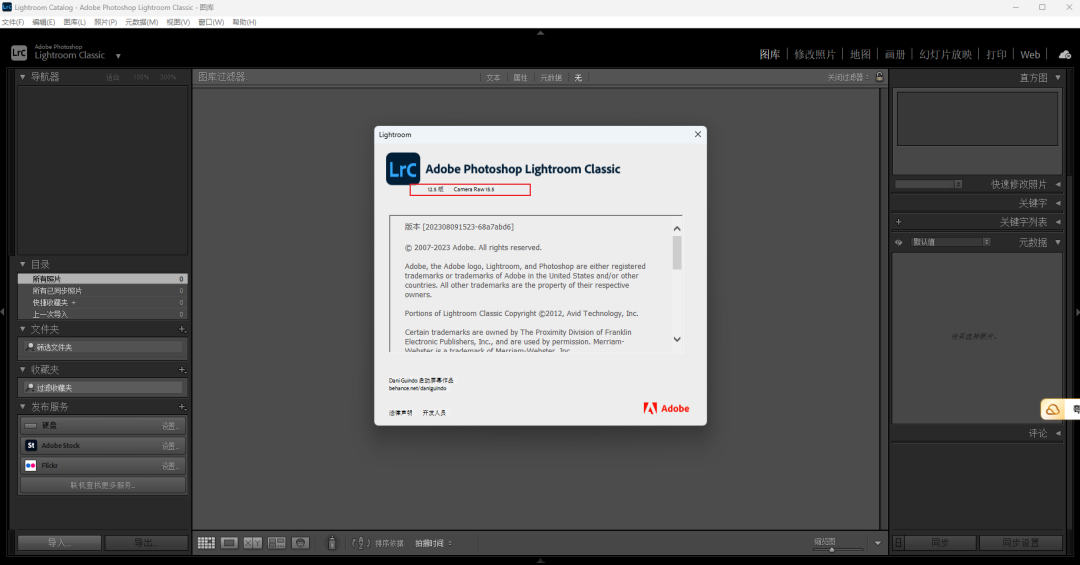Open the 编辑(E) menu
The width and height of the screenshot is (1080, 565).
(43, 22)
